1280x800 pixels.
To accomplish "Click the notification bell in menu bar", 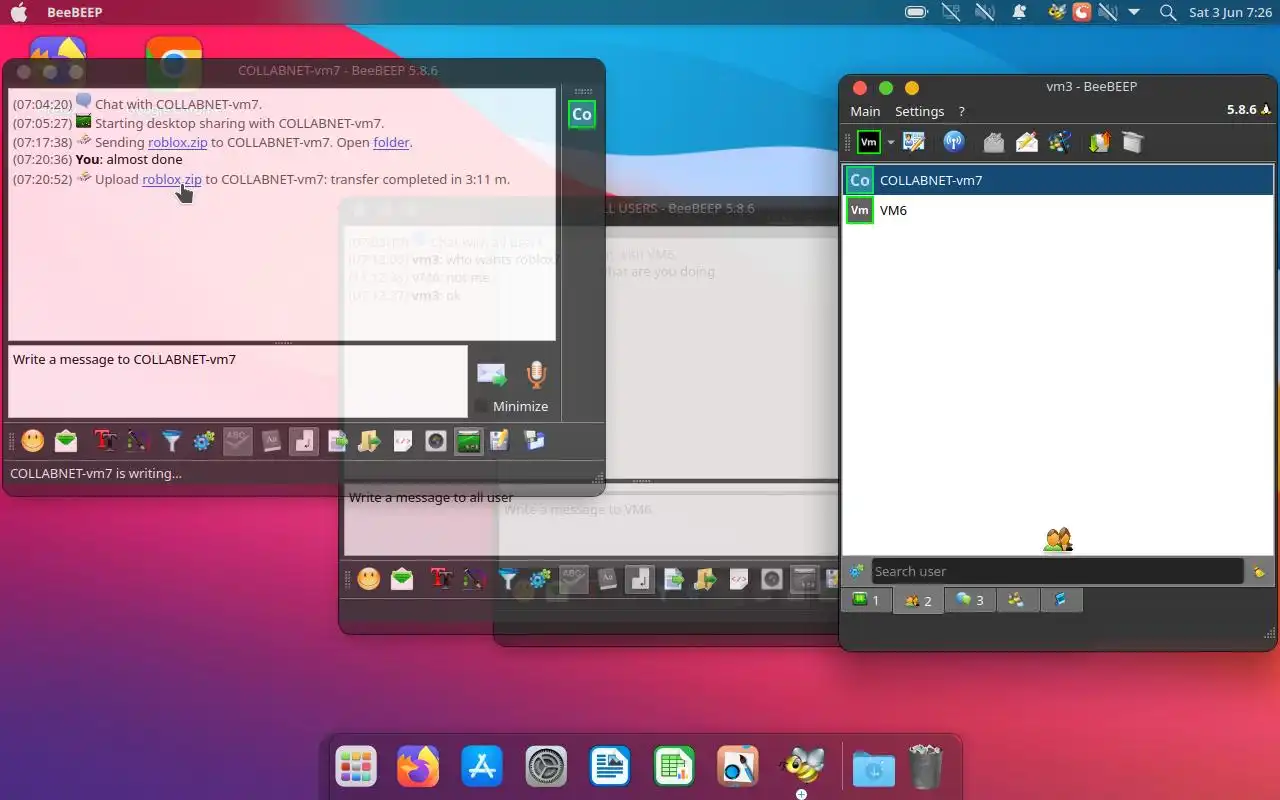I will pos(1019,12).
